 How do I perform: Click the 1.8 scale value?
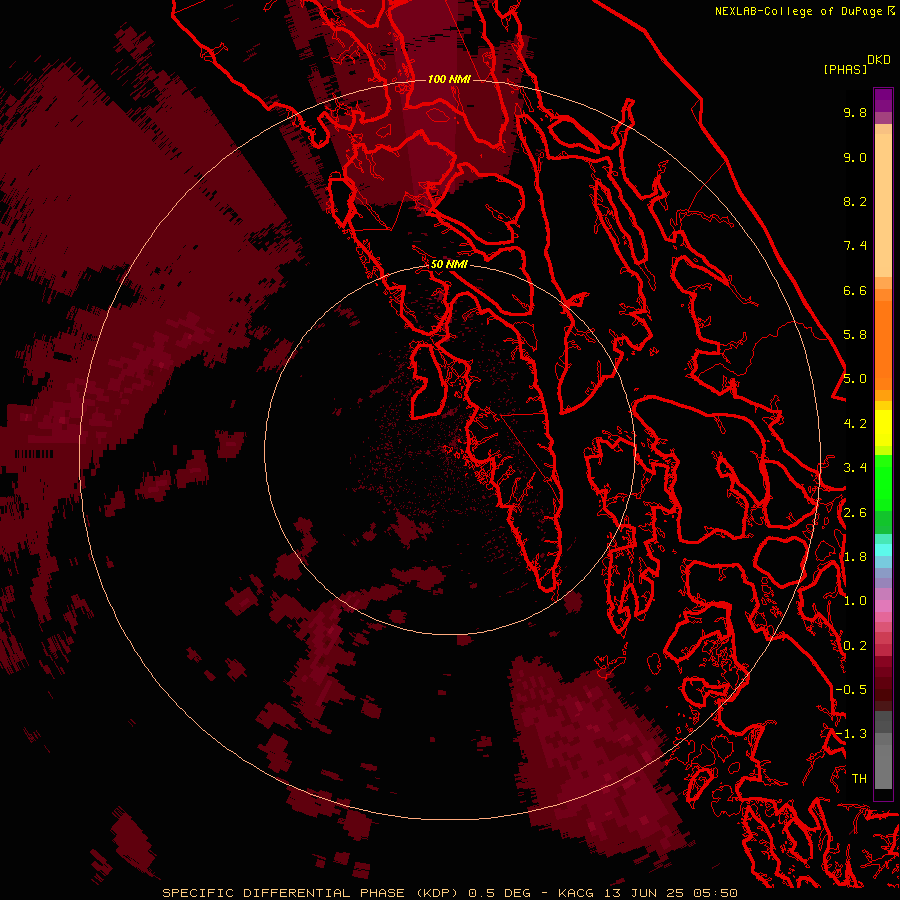(x=855, y=557)
